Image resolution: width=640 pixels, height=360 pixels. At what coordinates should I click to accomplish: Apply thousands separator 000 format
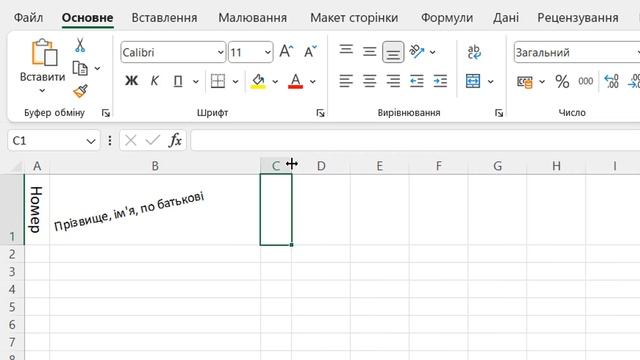pyautogui.click(x=585, y=82)
